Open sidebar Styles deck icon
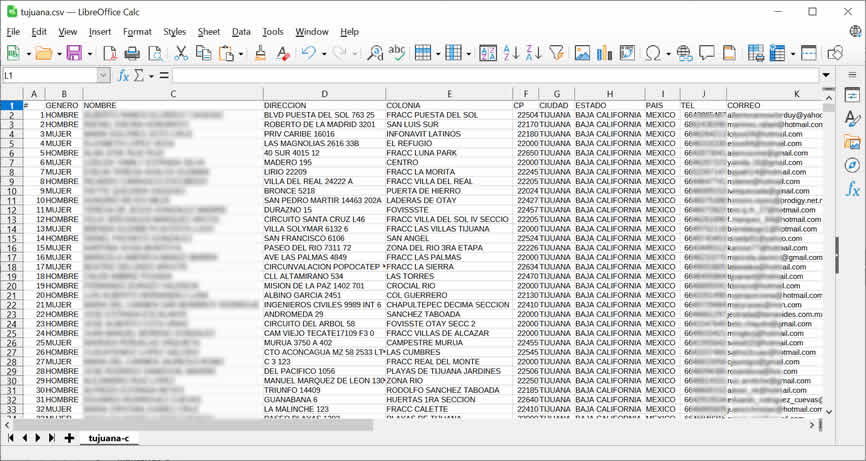866x461 pixels. 852,118
